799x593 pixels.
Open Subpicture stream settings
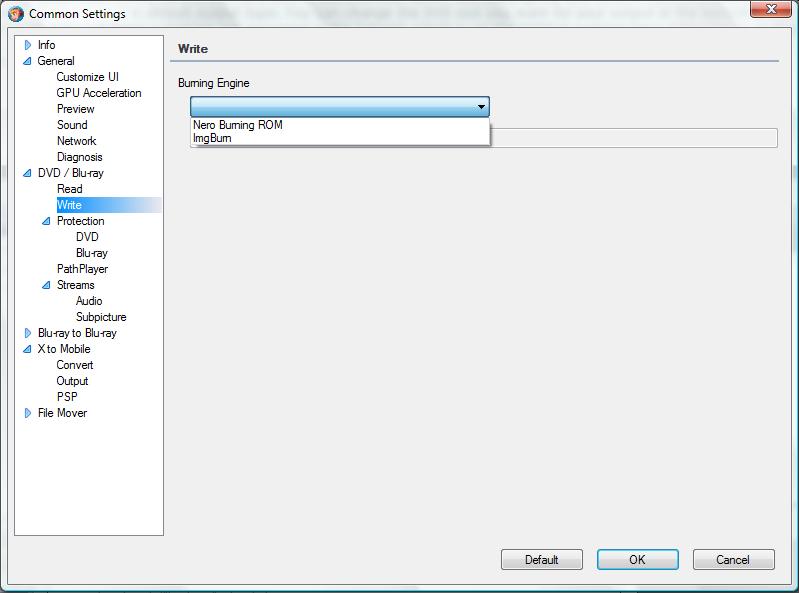tap(101, 317)
